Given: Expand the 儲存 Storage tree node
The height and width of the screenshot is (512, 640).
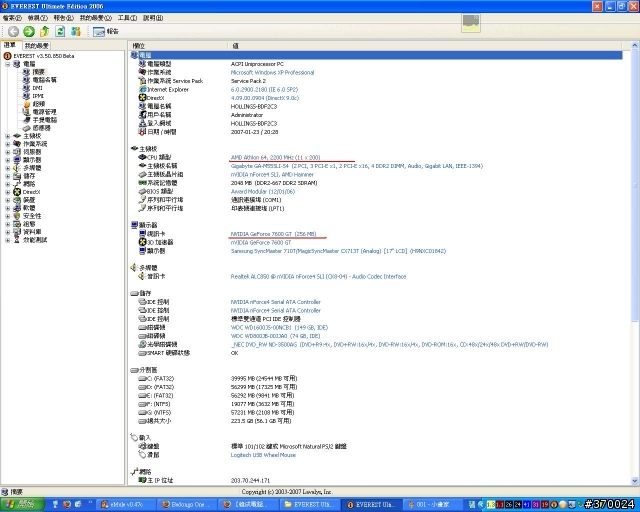Looking at the screenshot, I should pyautogui.click(x=7, y=176).
